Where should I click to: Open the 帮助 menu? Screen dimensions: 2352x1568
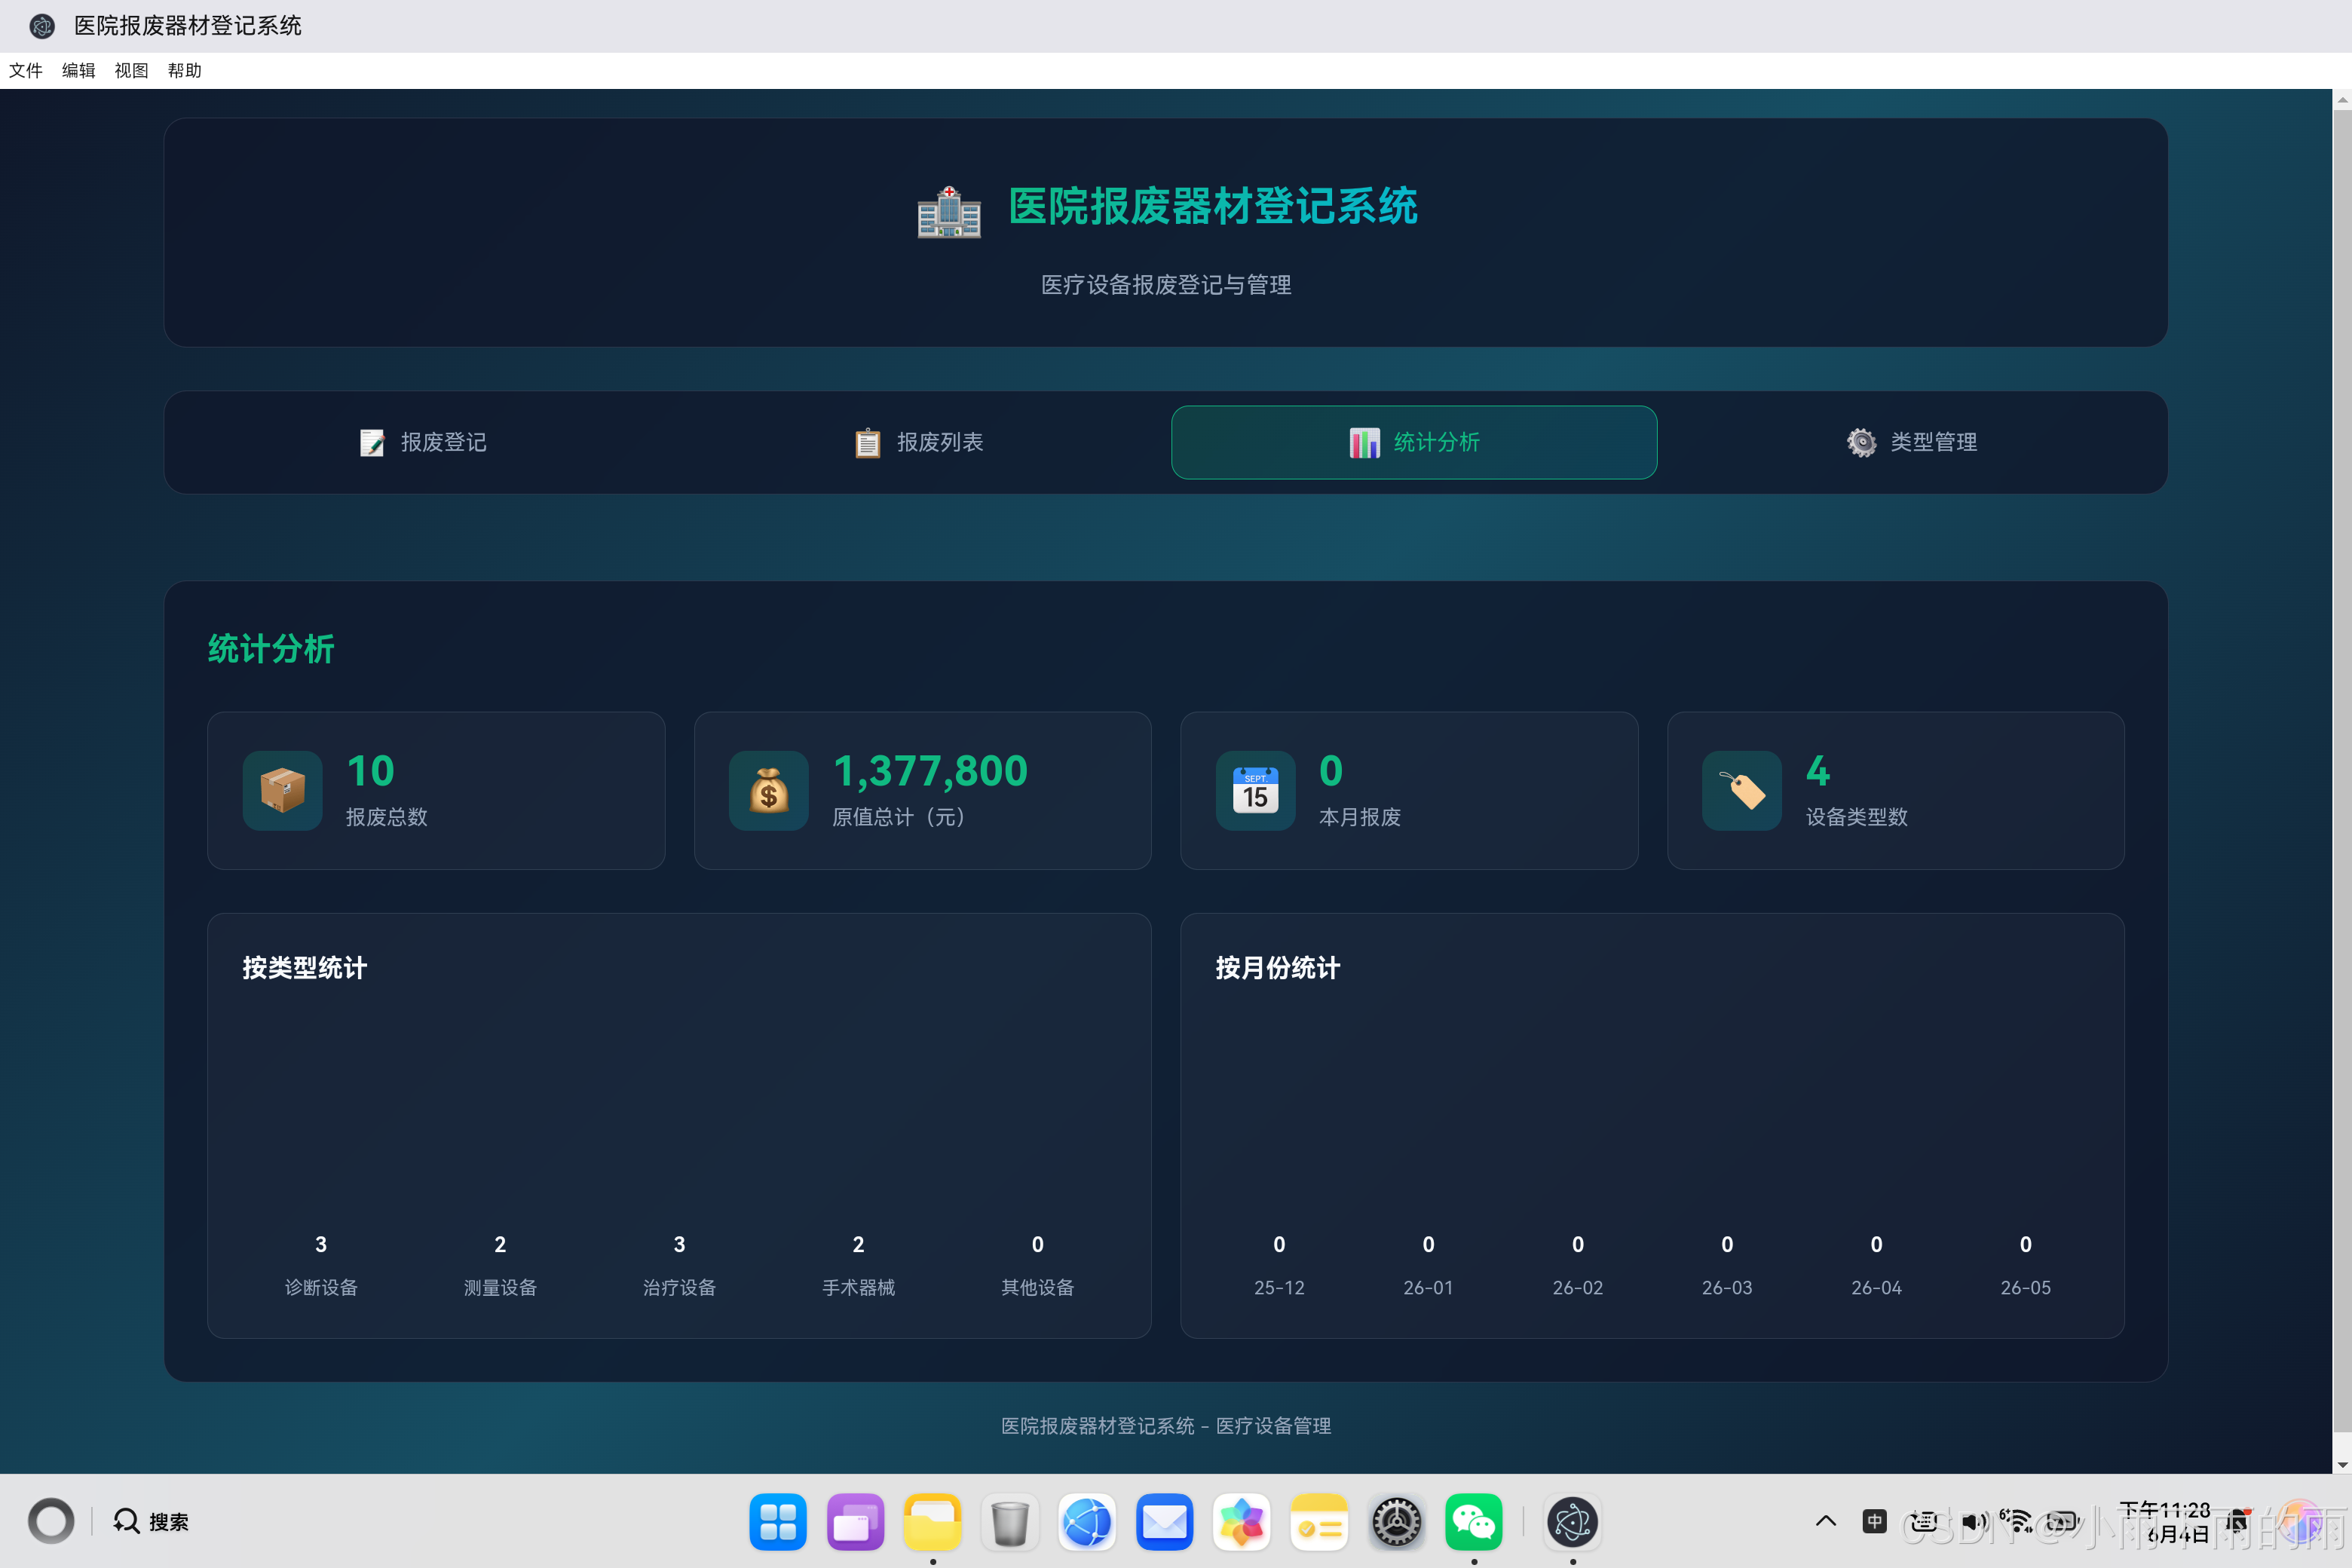184,70
